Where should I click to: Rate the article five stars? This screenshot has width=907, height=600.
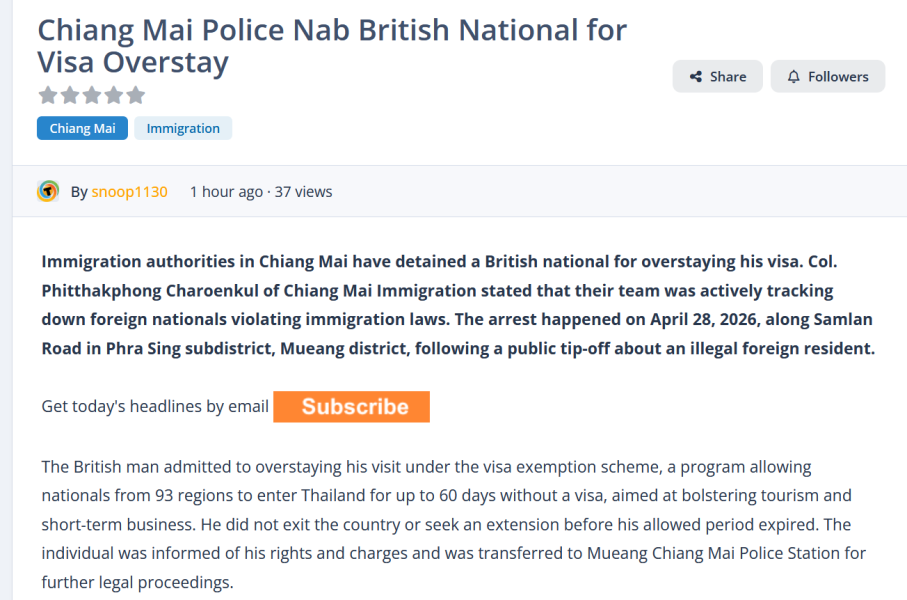[136, 95]
